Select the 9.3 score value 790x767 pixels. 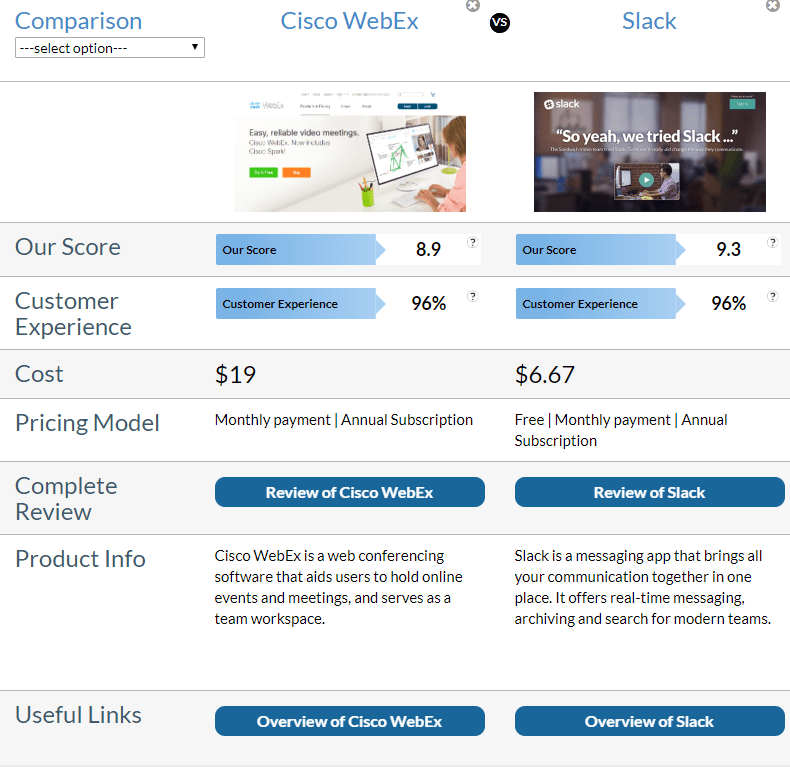(x=729, y=249)
